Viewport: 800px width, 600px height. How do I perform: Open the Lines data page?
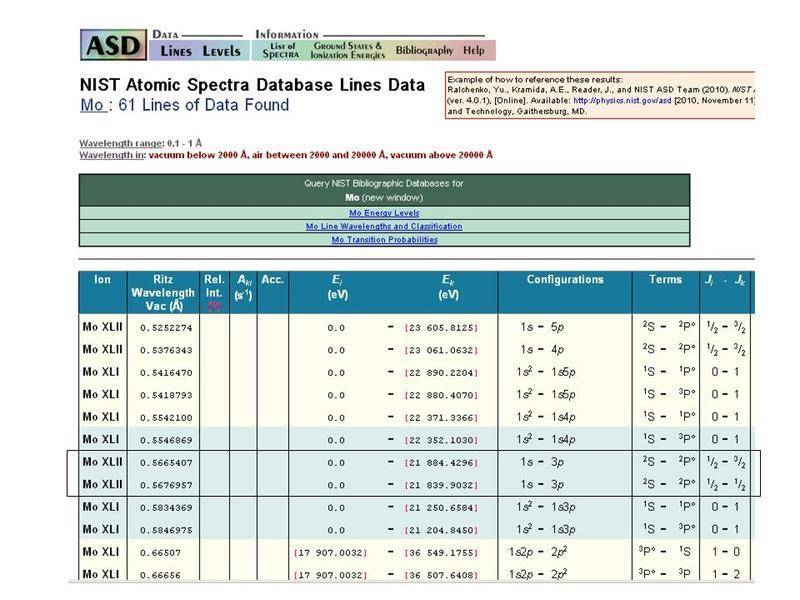pyautogui.click(x=176, y=51)
